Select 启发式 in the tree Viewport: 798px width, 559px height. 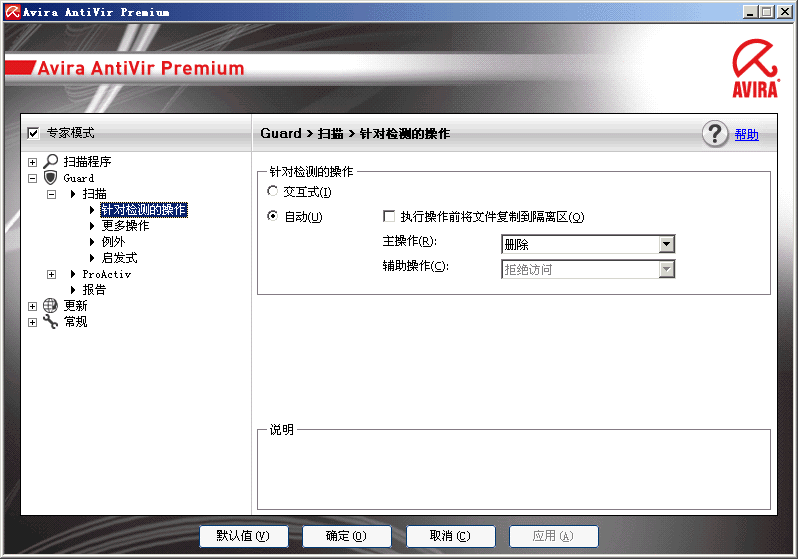(119, 258)
